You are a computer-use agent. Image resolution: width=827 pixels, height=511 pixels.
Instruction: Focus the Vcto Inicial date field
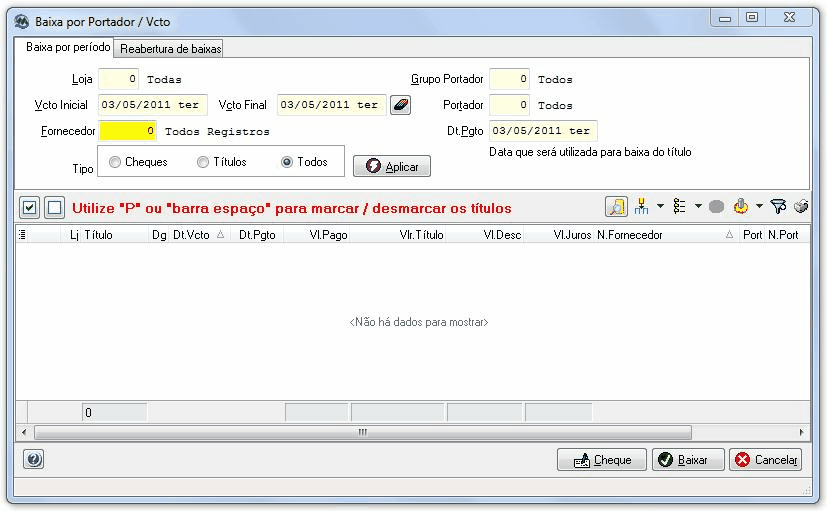click(x=153, y=105)
